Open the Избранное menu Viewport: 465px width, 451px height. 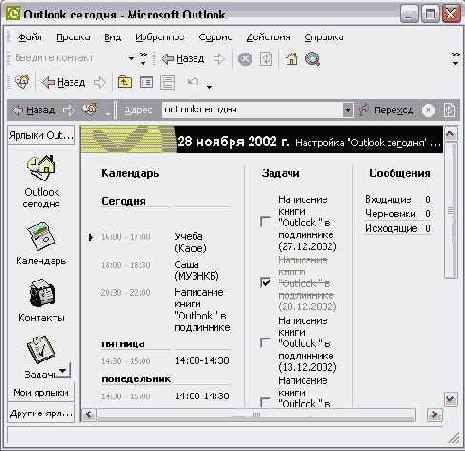(x=160, y=37)
